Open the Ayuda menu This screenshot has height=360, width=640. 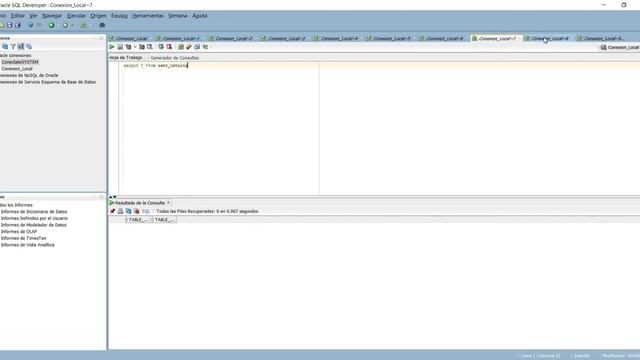point(200,16)
